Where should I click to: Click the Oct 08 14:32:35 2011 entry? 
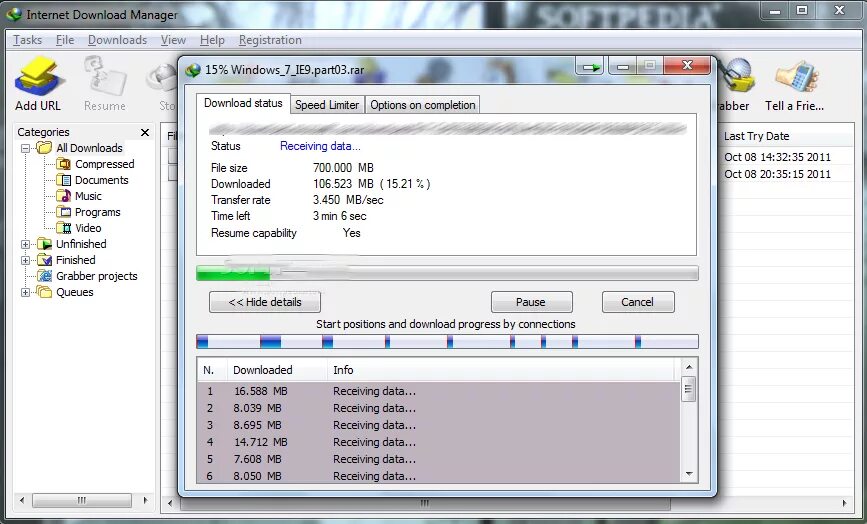pos(777,157)
